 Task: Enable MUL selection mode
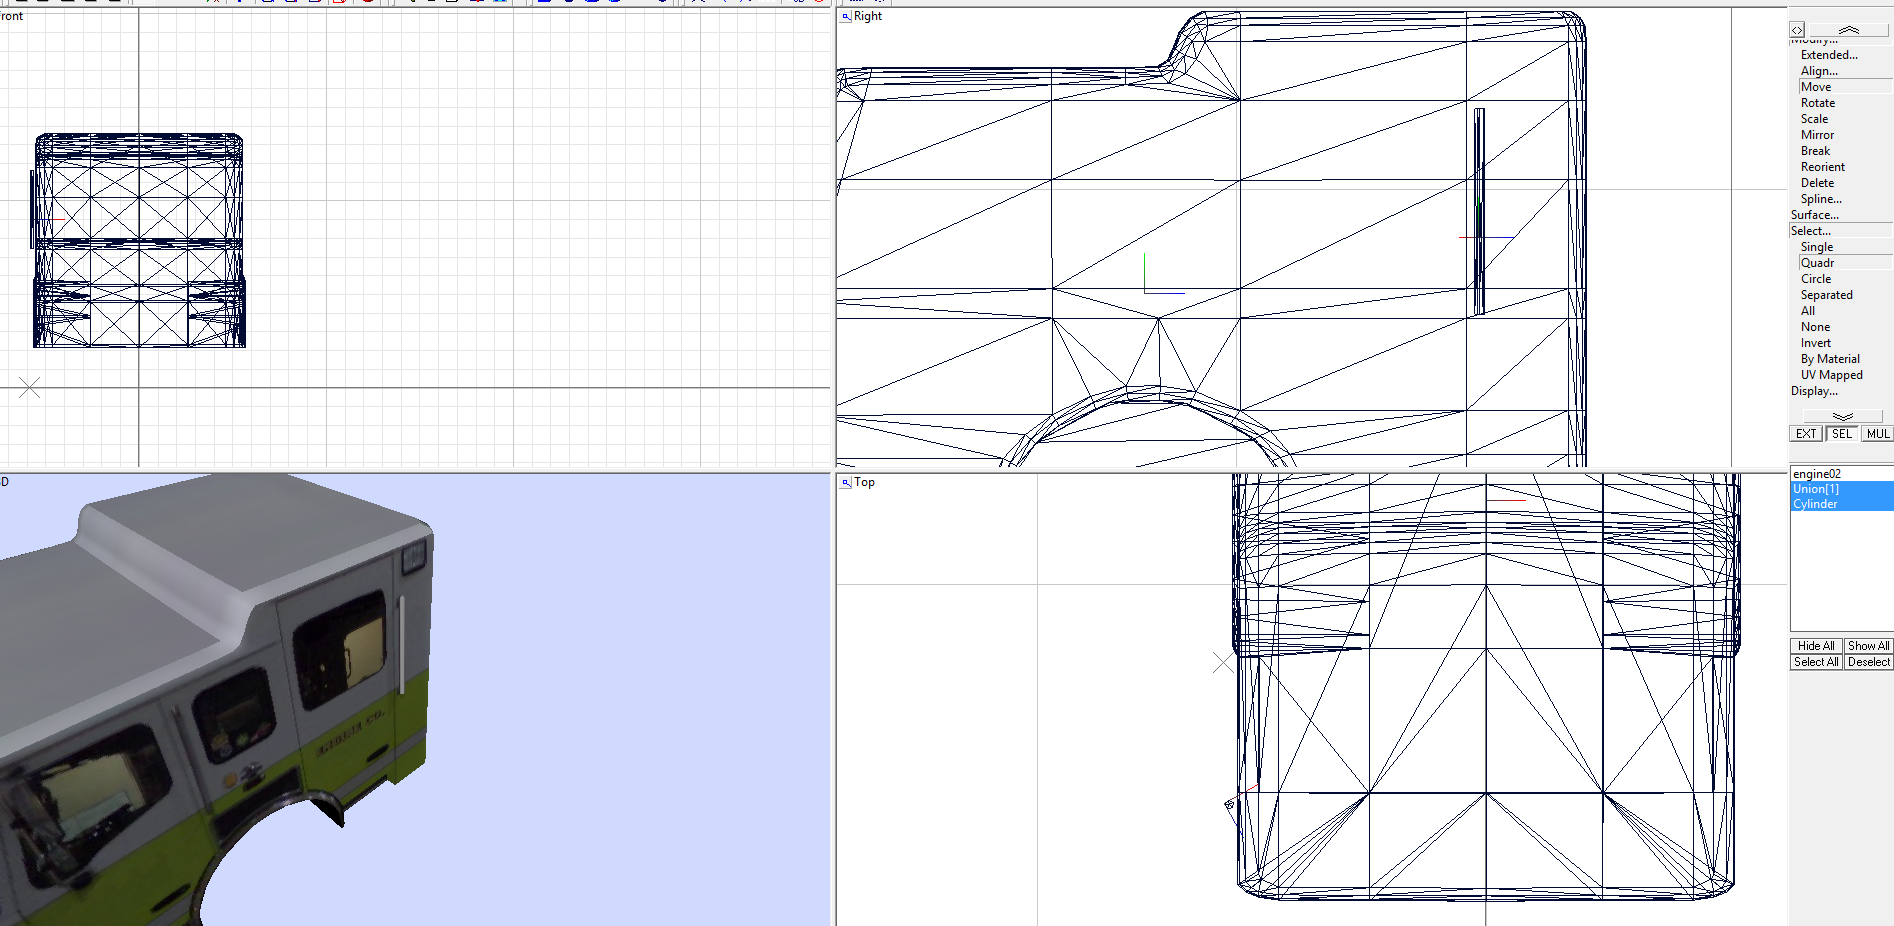pyautogui.click(x=1878, y=433)
